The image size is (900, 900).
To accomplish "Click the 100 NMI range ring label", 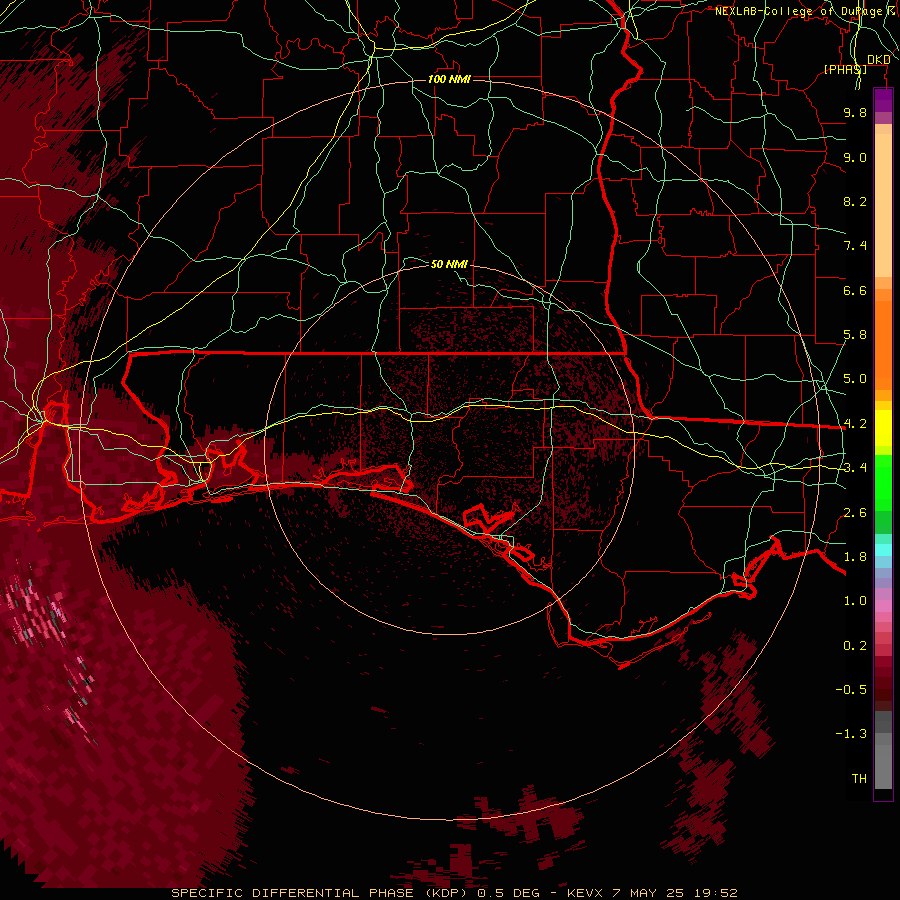I will click(449, 79).
